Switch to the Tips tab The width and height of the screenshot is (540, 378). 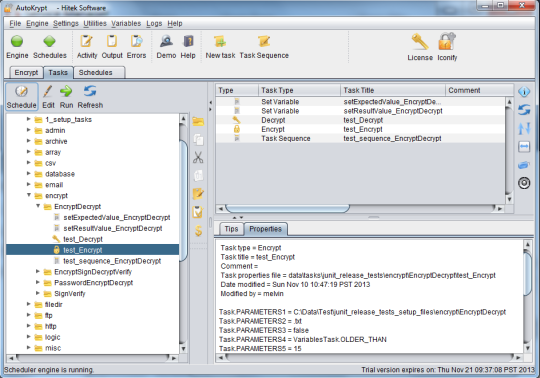click(x=231, y=229)
